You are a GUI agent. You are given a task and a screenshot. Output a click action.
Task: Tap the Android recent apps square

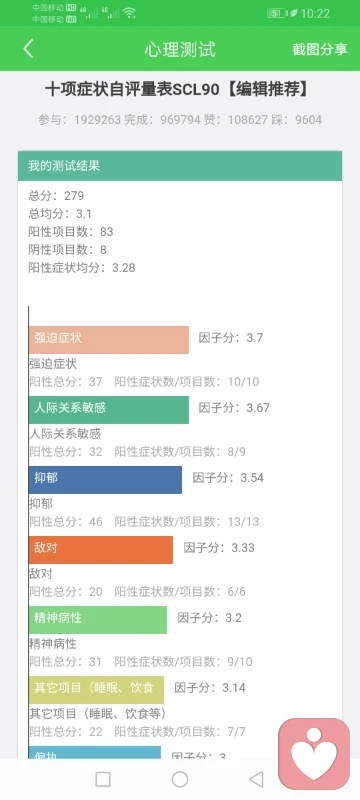tap(103, 779)
